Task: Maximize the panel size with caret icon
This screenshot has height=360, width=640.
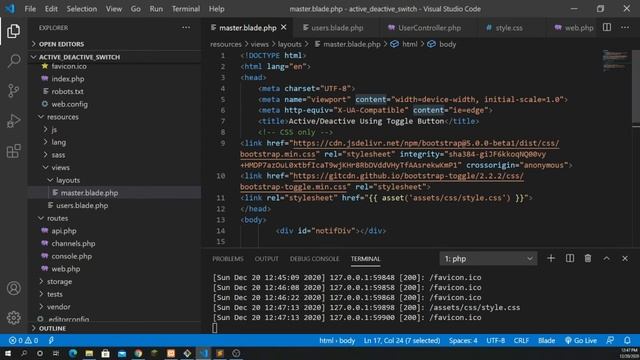Action: pos(607,258)
